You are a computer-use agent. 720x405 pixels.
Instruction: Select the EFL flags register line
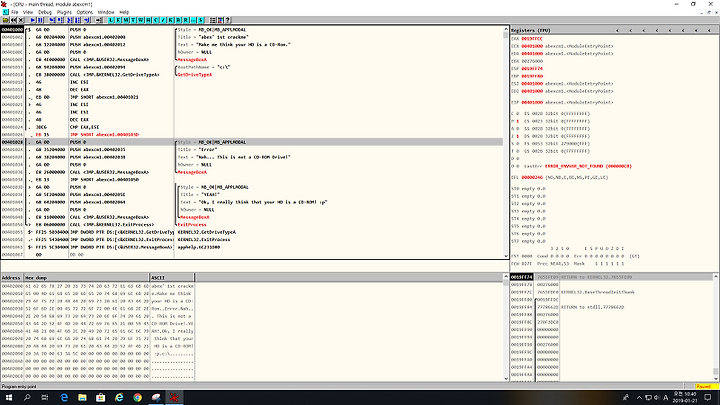[x=560, y=177]
